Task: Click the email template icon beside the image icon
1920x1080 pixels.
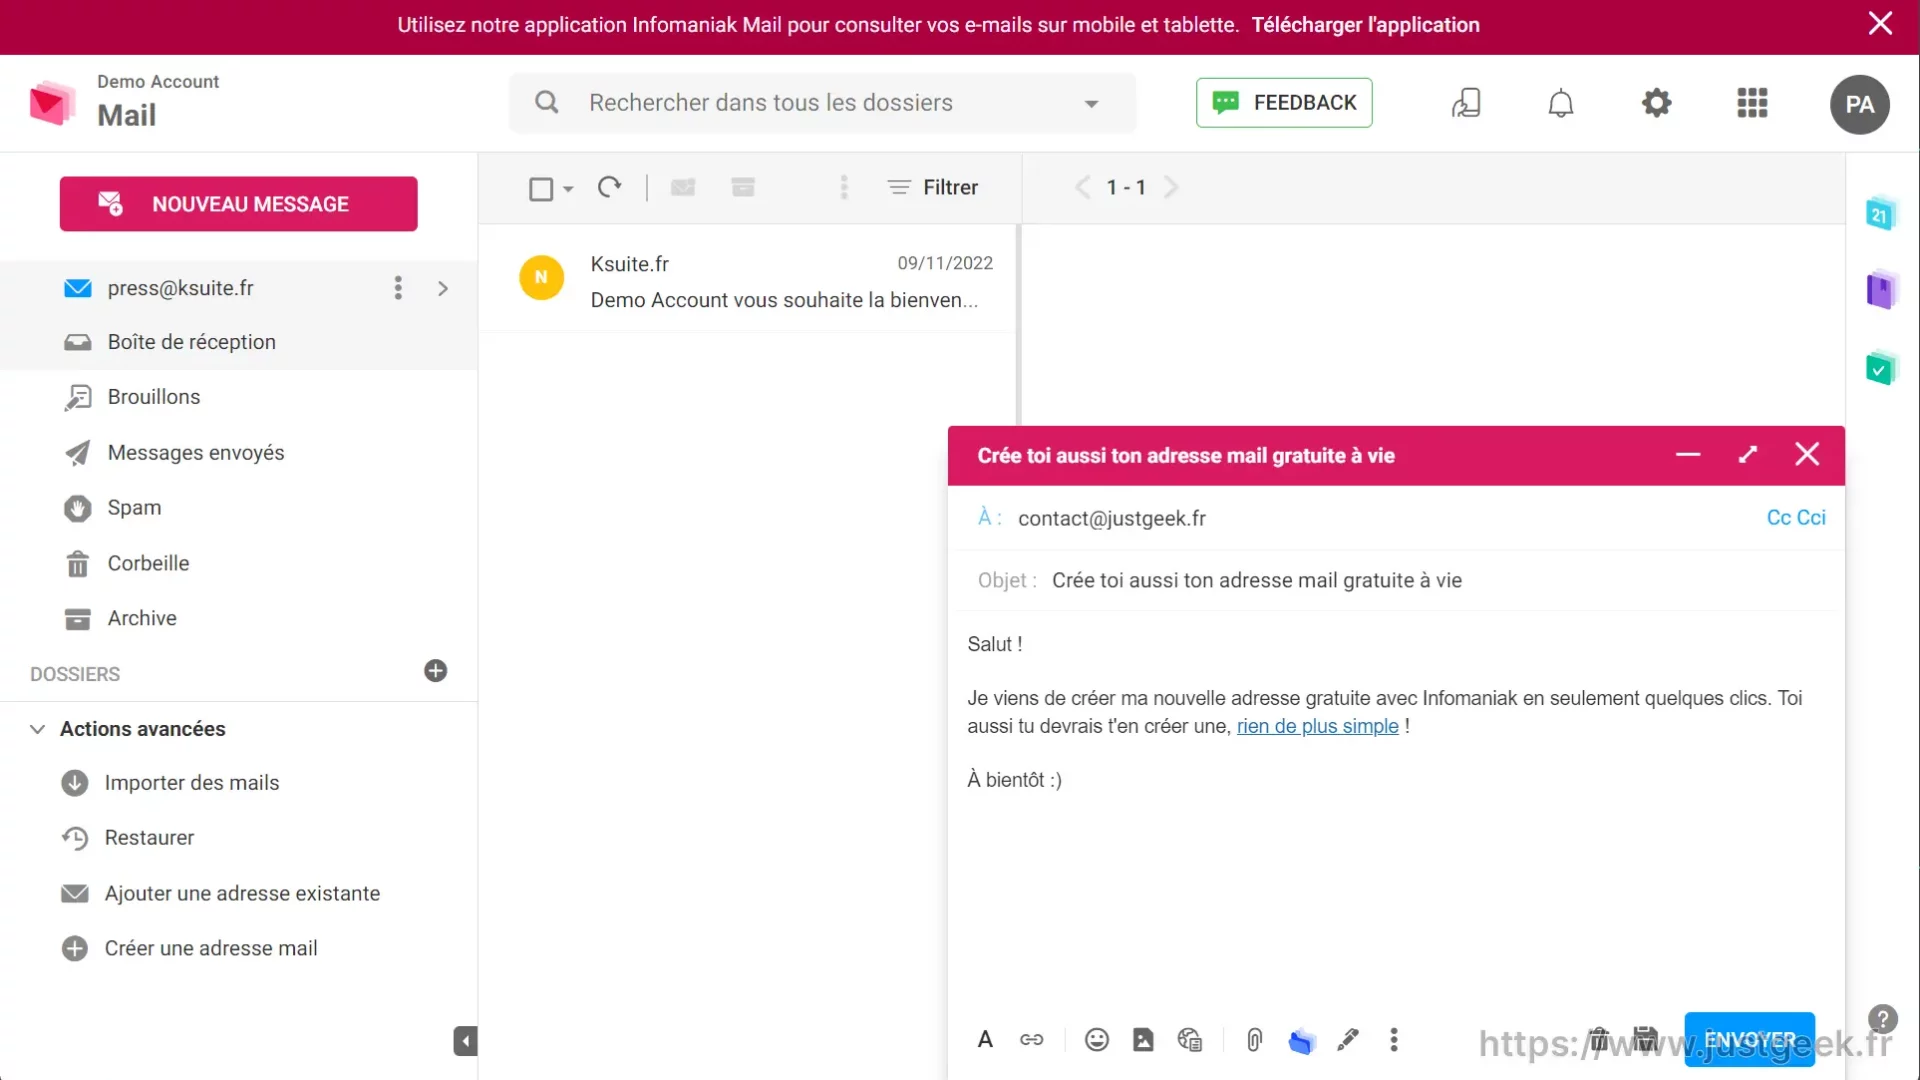Action: pyautogui.click(x=1189, y=1040)
